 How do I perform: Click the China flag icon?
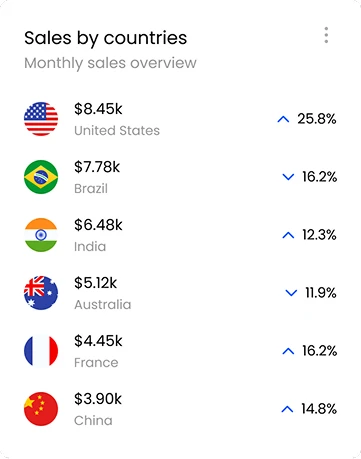[41, 409]
